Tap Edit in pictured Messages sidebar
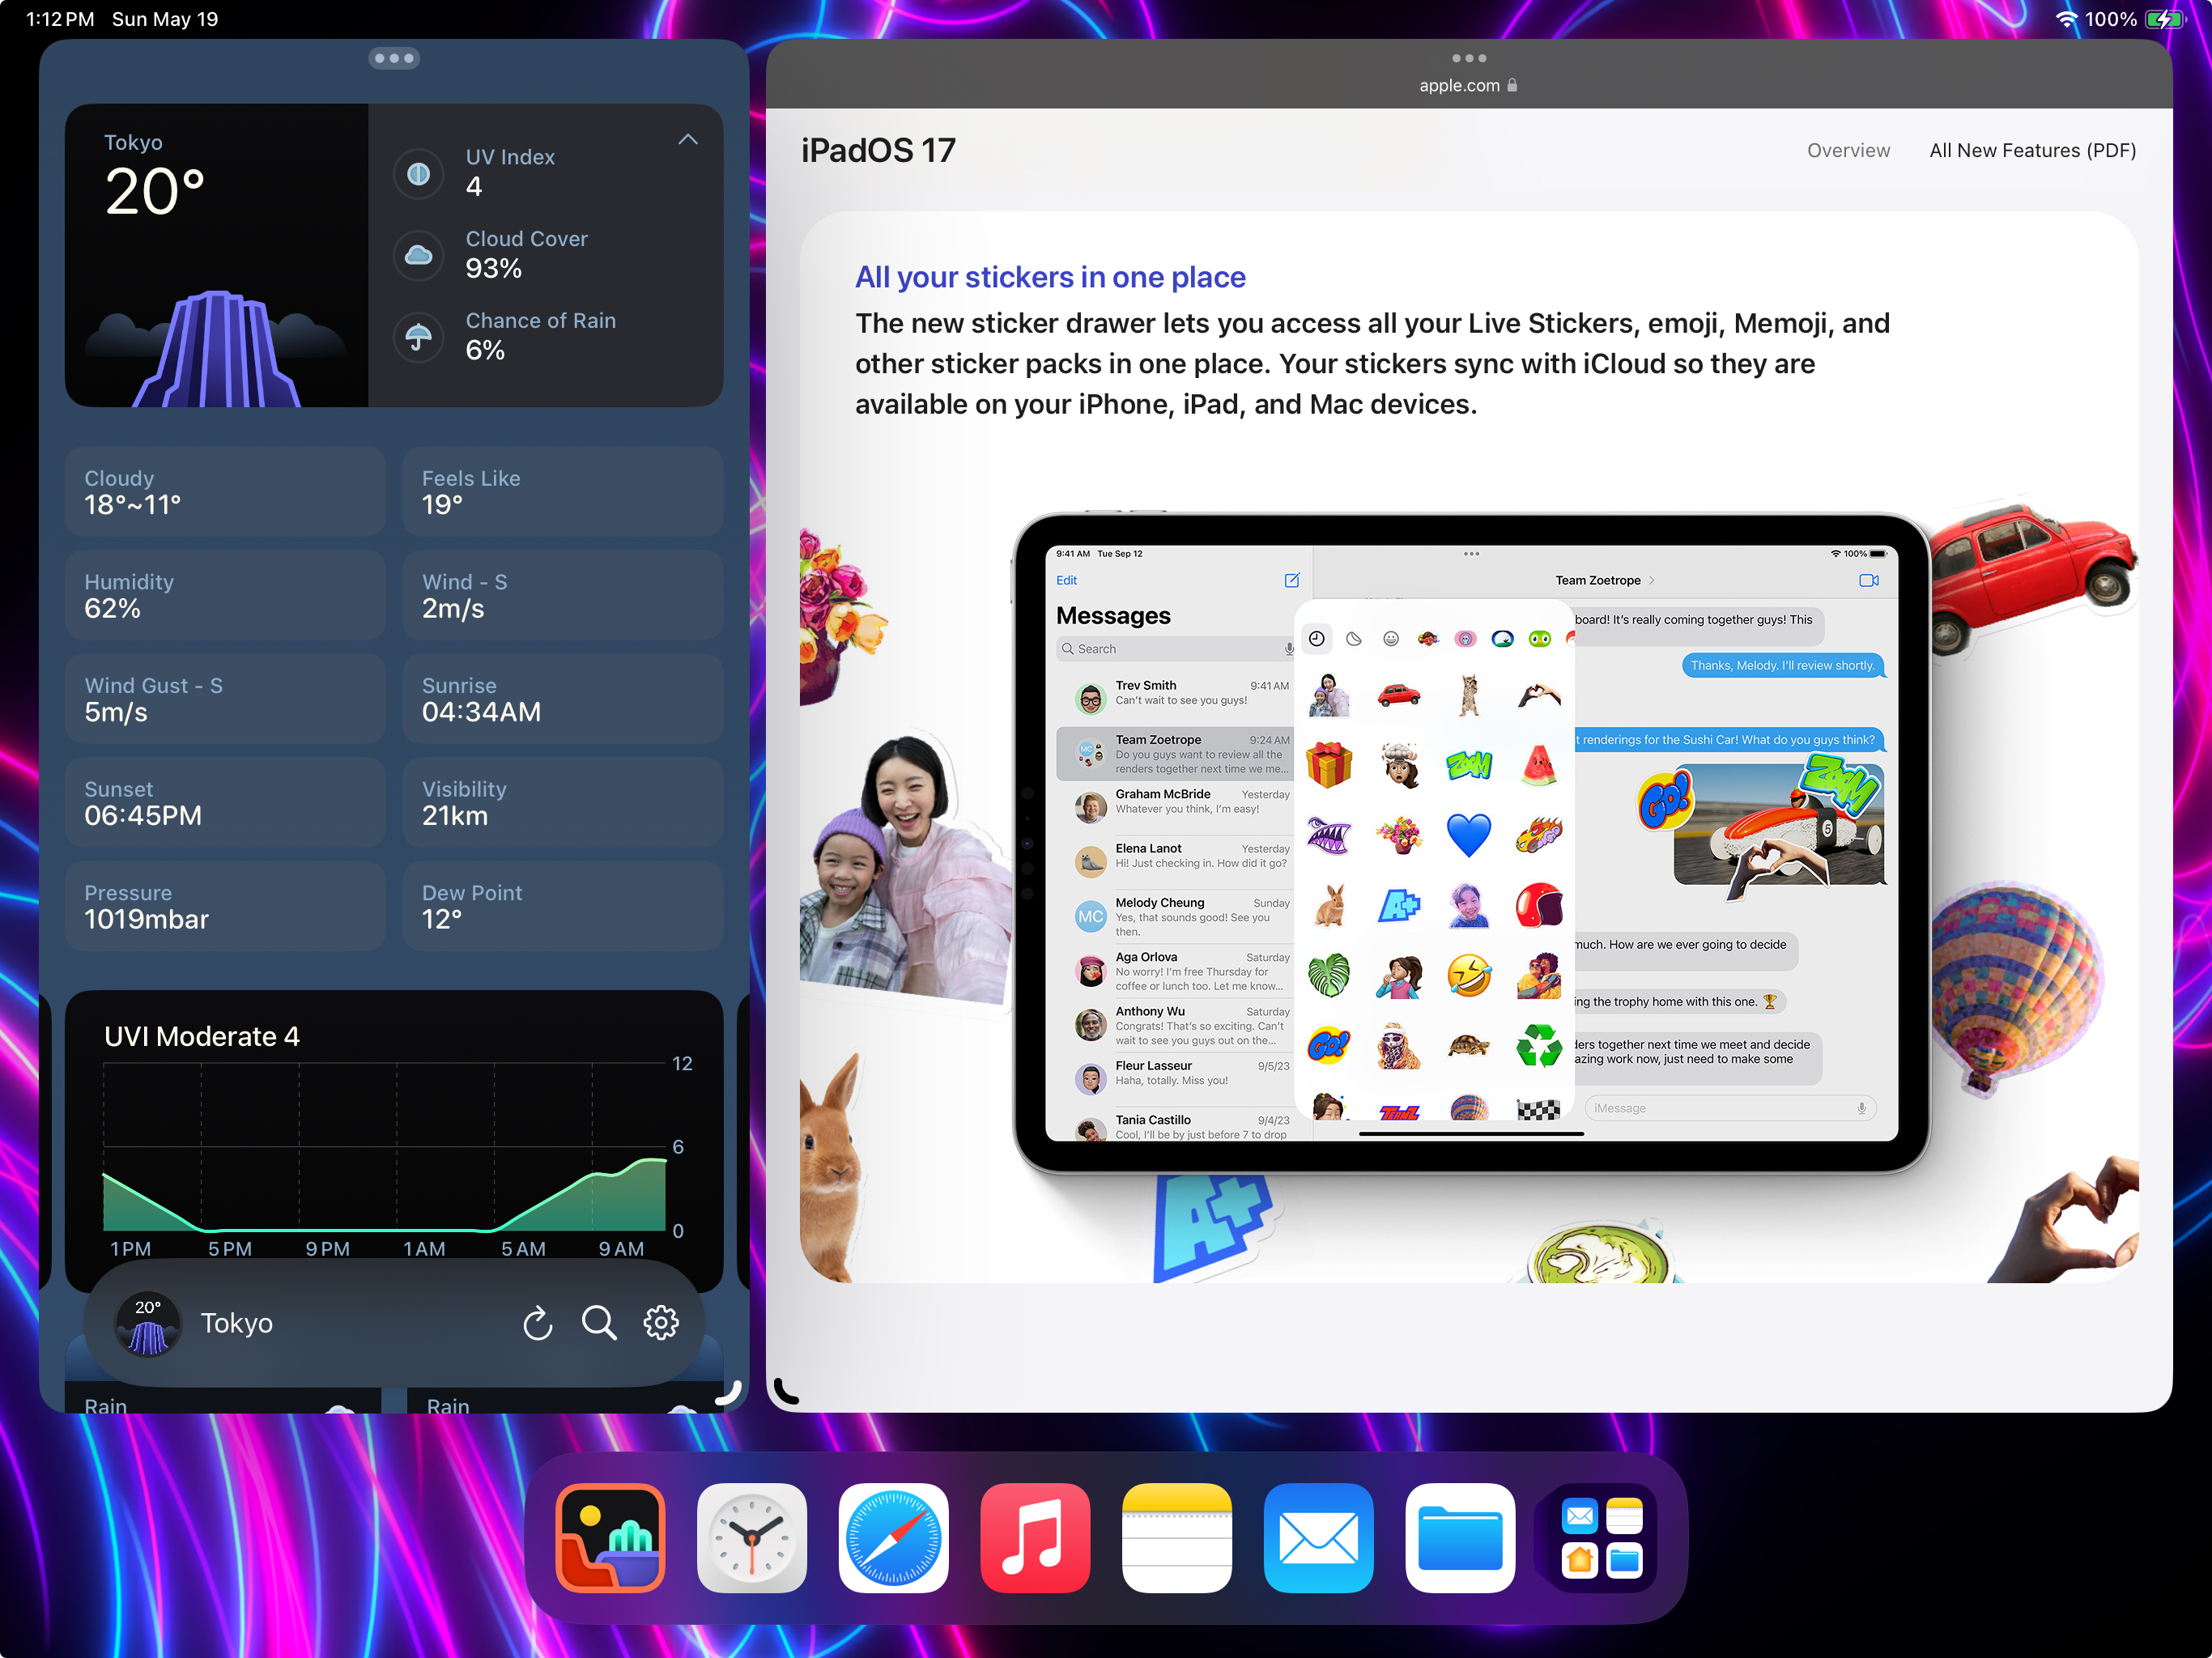The height and width of the screenshot is (1658, 2212). 1066,580
